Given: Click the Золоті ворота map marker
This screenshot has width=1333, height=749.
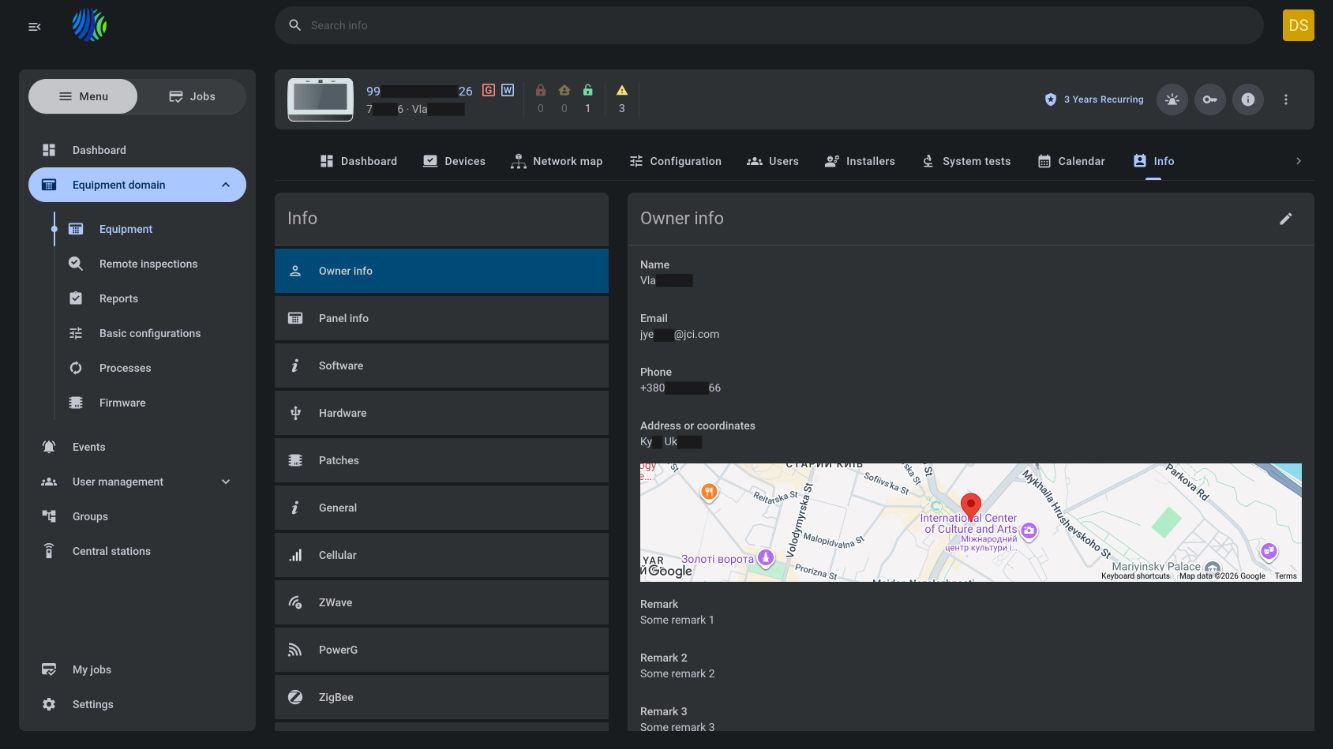Looking at the screenshot, I should (765, 557).
